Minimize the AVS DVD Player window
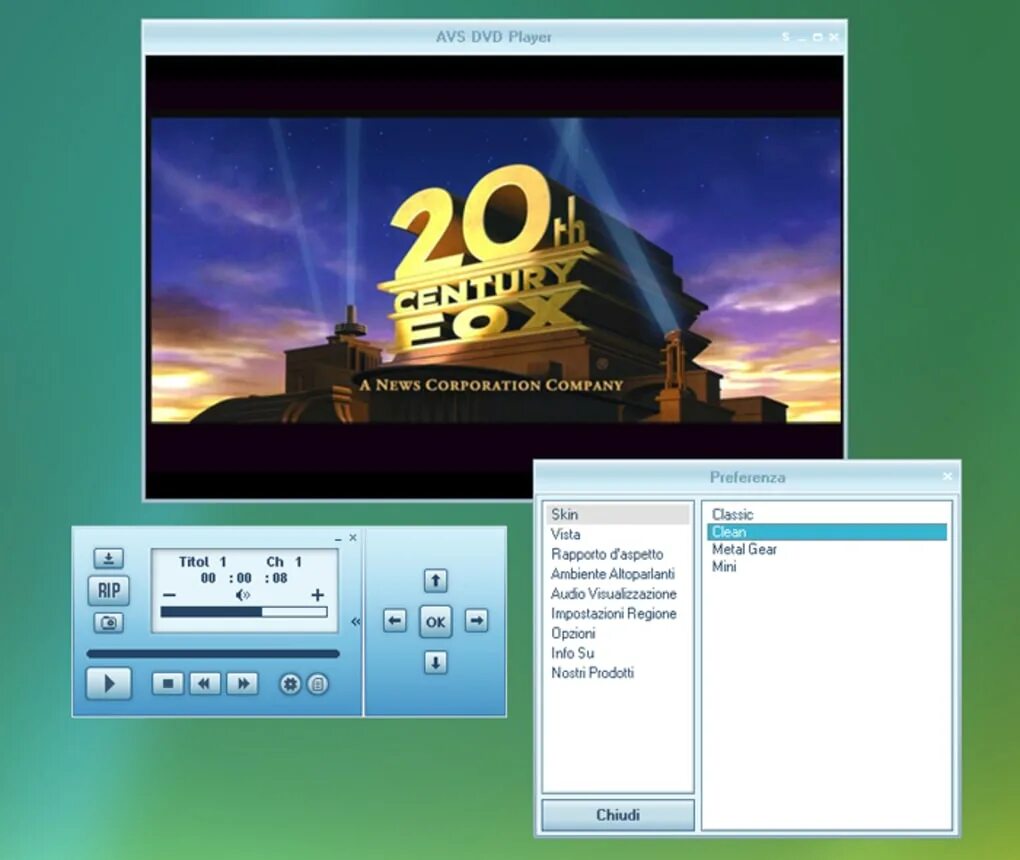1020x860 pixels. pyautogui.click(x=802, y=38)
